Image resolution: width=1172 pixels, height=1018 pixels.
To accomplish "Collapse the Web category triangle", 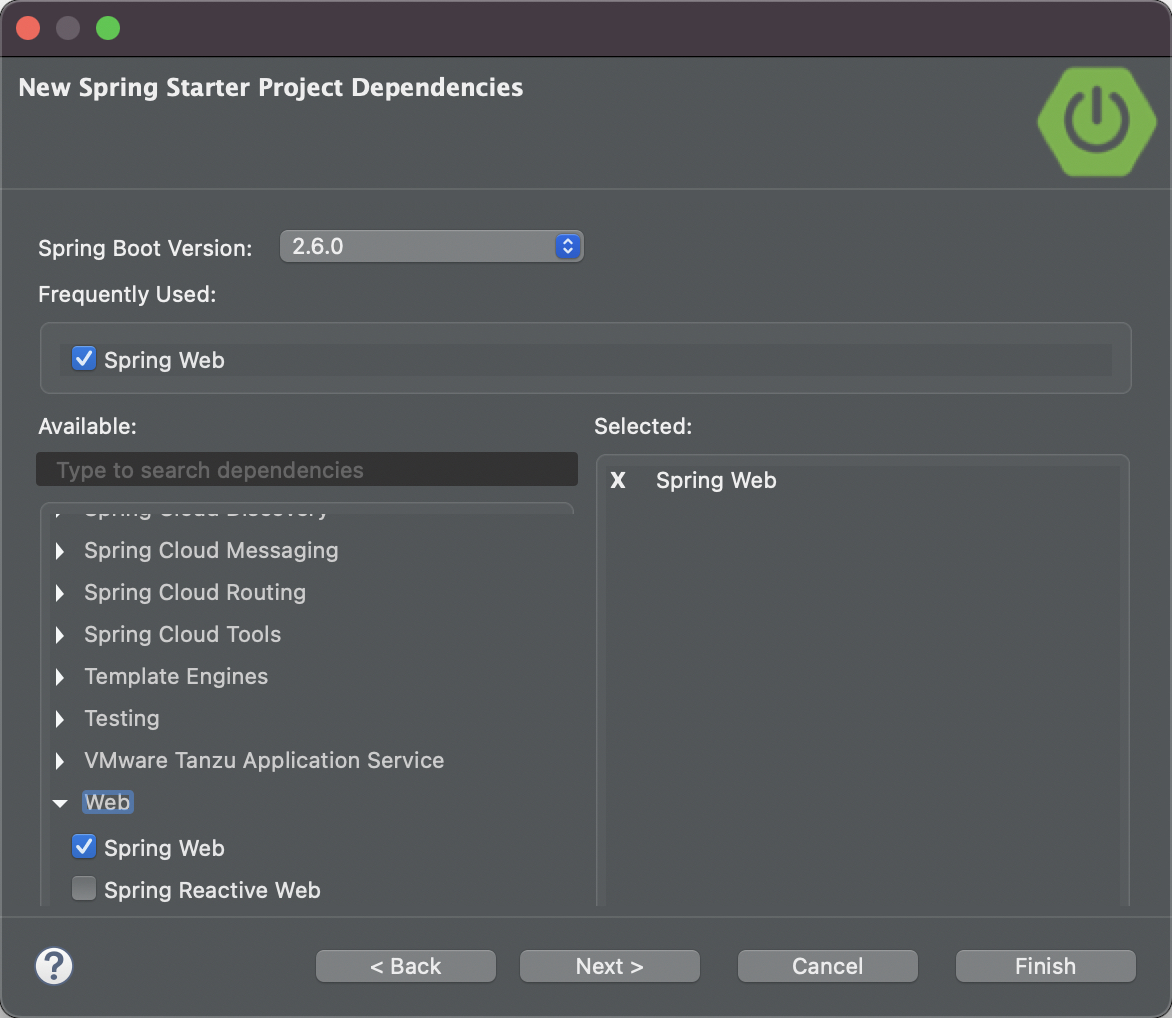I will pyautogui.click(x=60, y=803).
